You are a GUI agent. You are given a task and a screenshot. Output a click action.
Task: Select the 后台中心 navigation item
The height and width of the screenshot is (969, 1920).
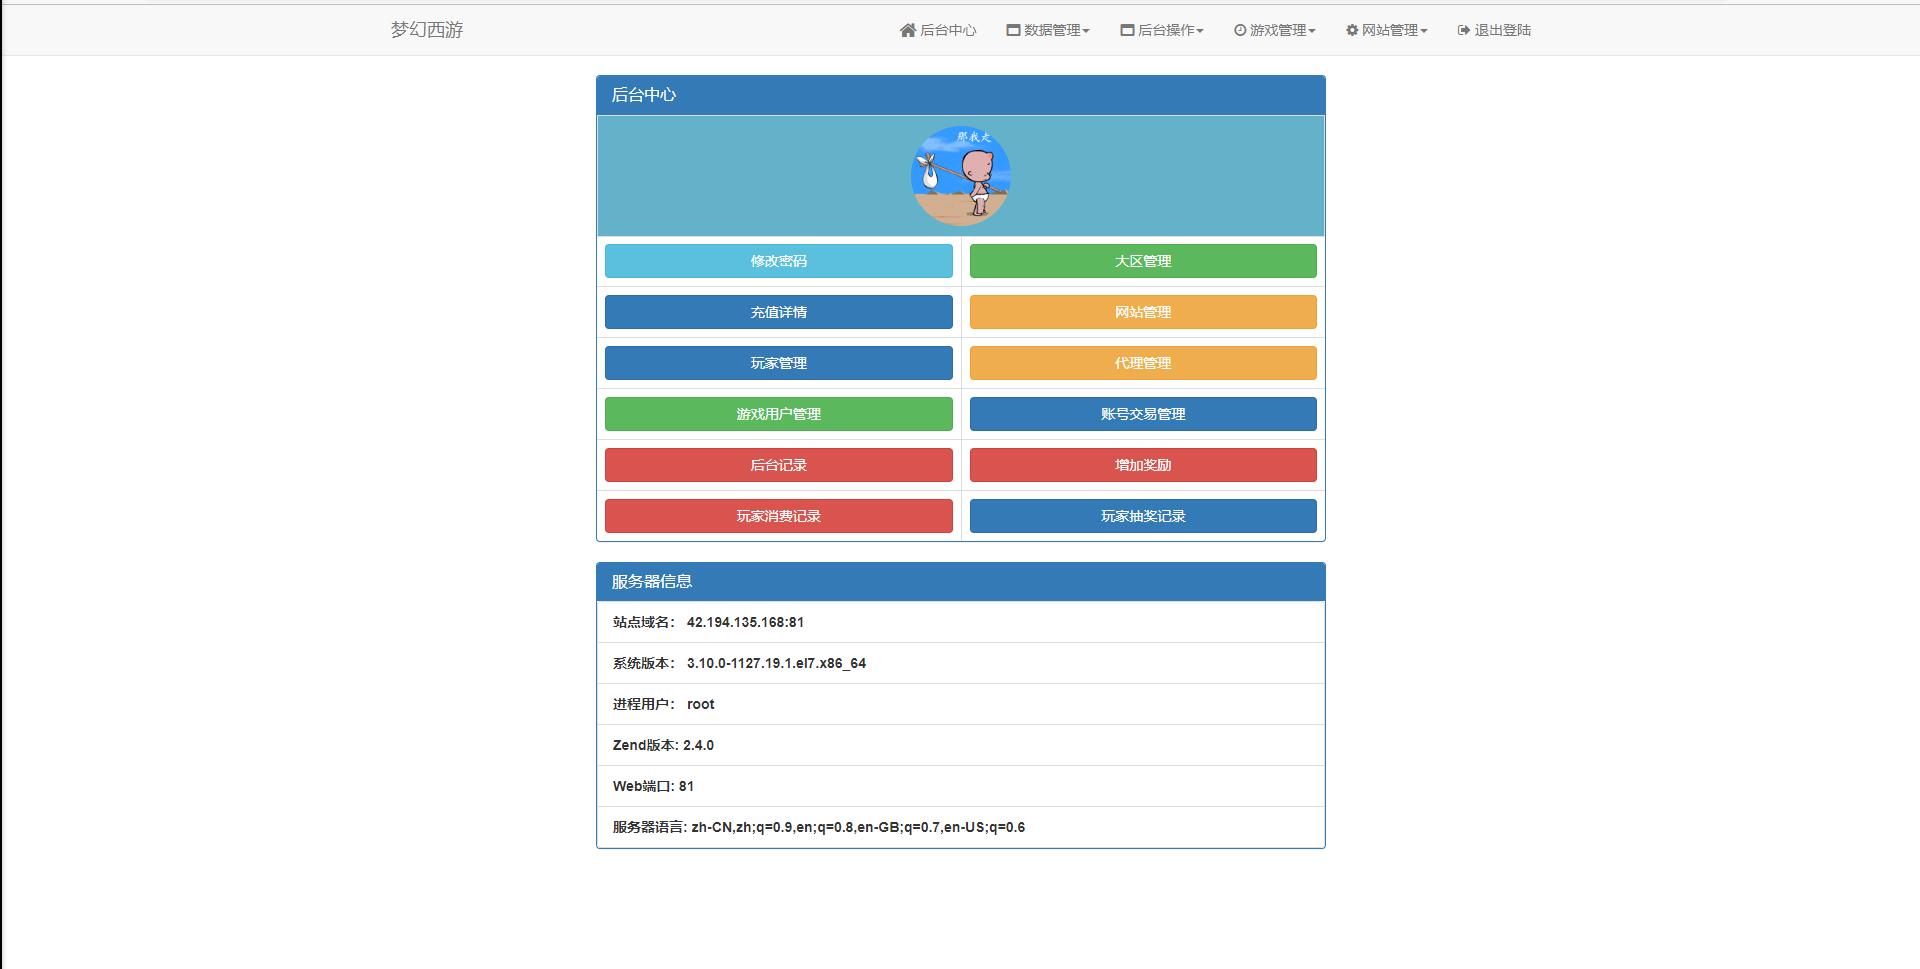tap(938, 30)
